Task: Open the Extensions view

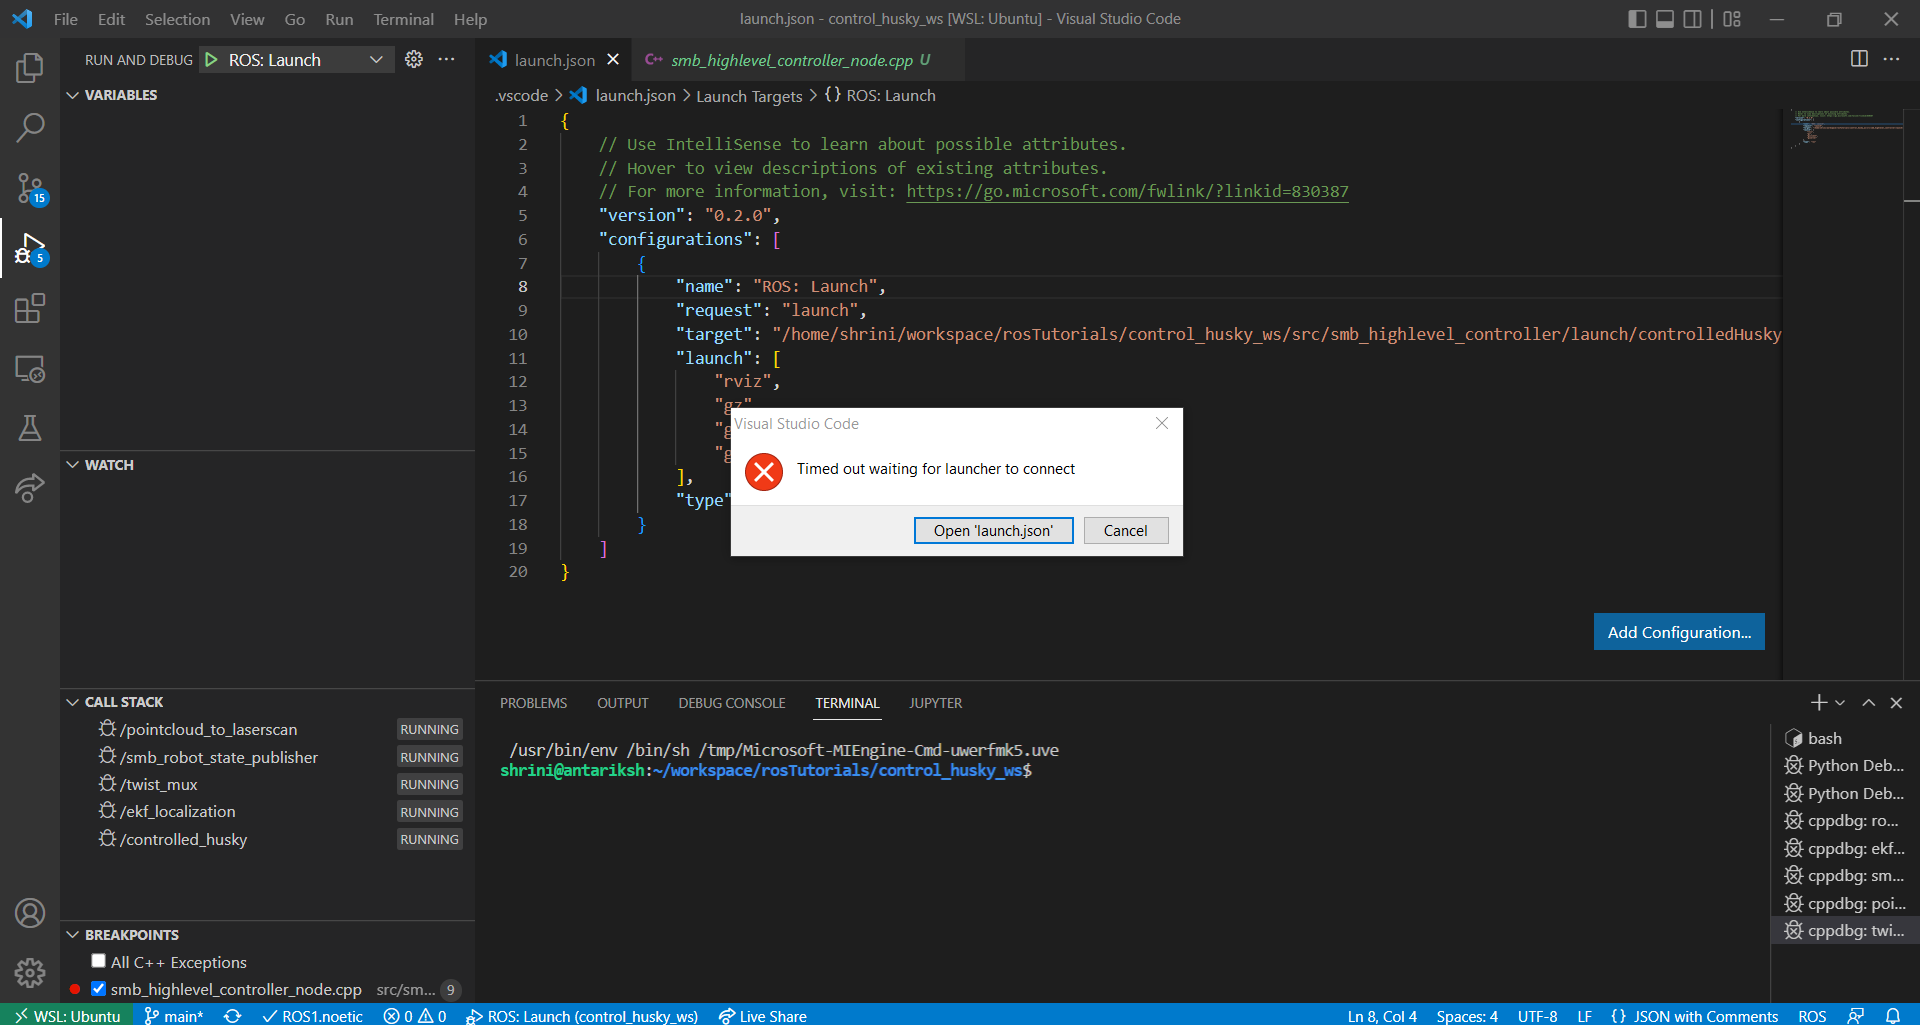Action: pos(30,308)
